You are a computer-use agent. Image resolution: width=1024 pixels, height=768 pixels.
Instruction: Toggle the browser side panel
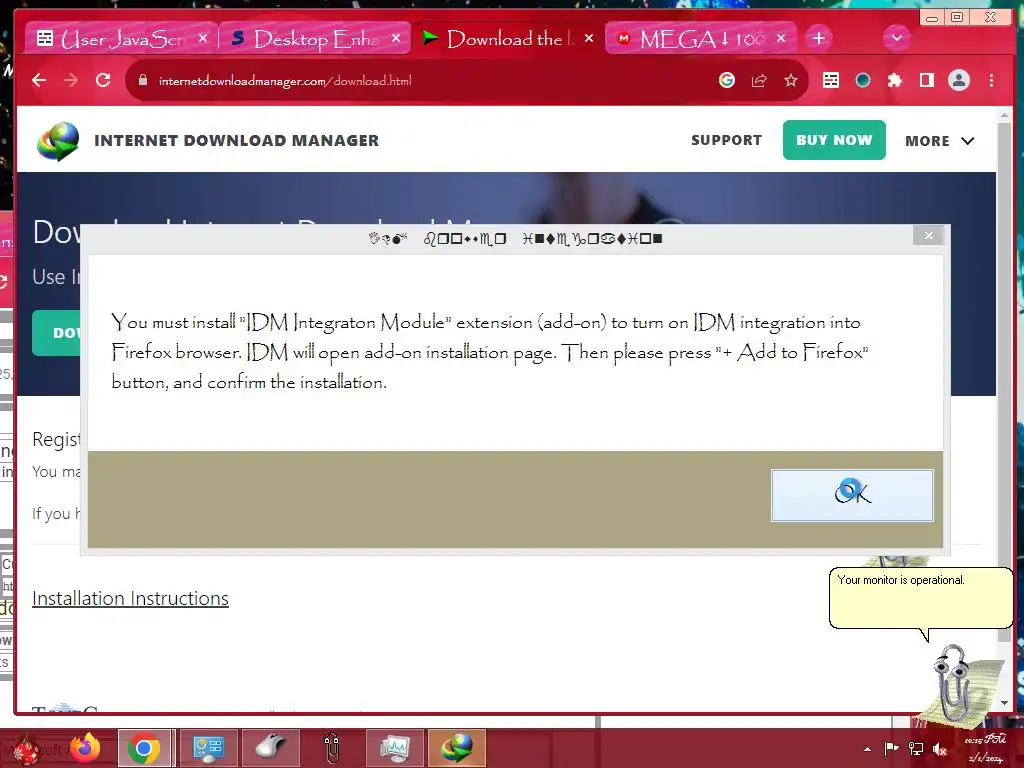pyautogui.click(x=927, y=80)
